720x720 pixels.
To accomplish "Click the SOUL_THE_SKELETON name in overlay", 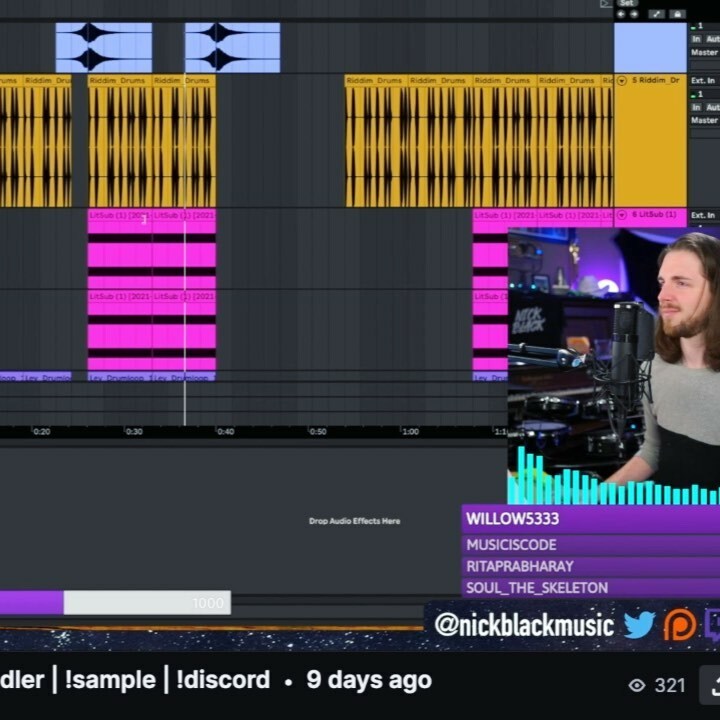I will click(537, 588).
